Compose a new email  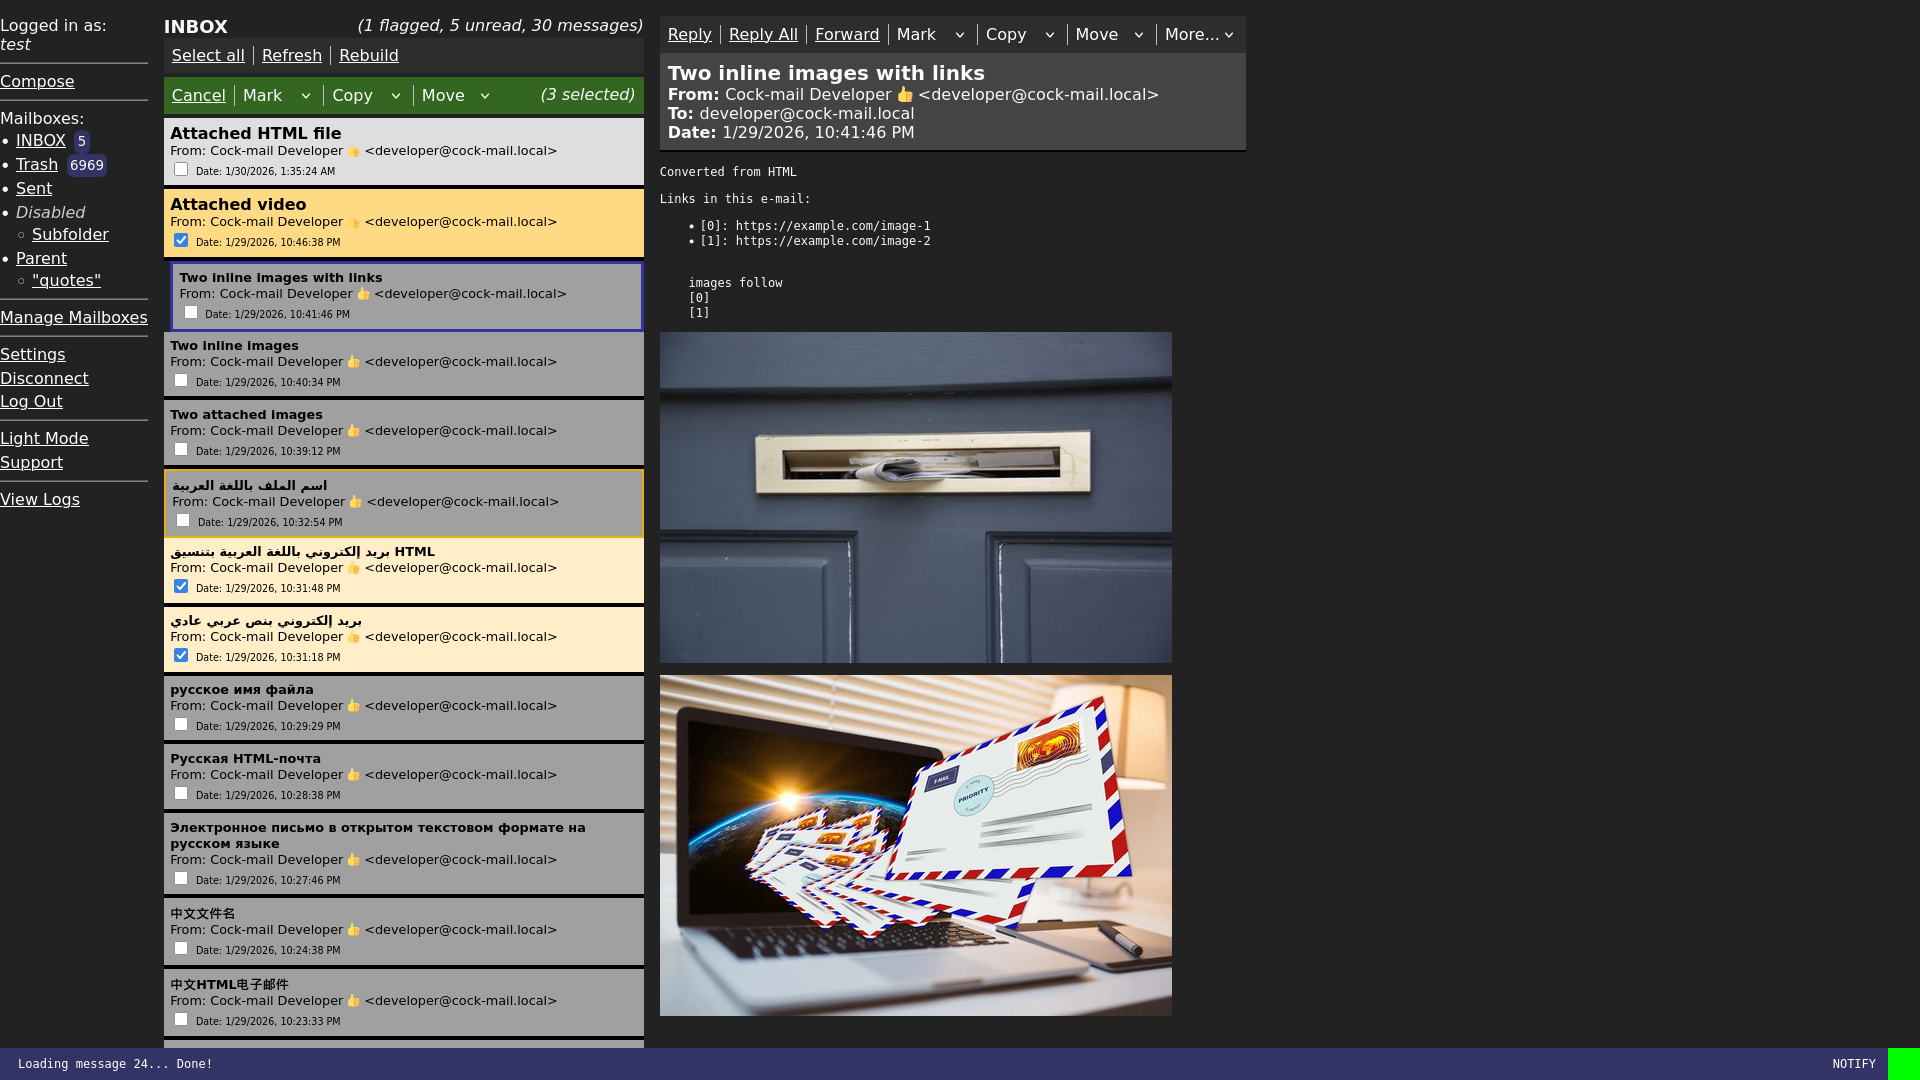(x=38, y=81)
